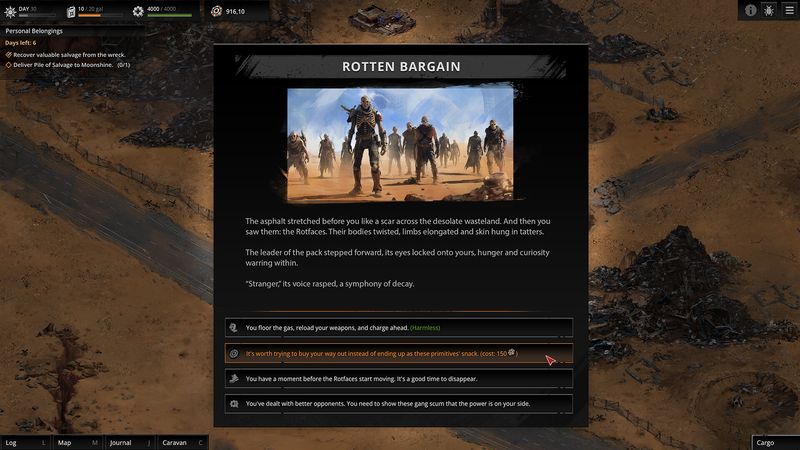This screenshot has width=800, height=450.
Task: Click the currency coin icon
Action: point(216,12)
